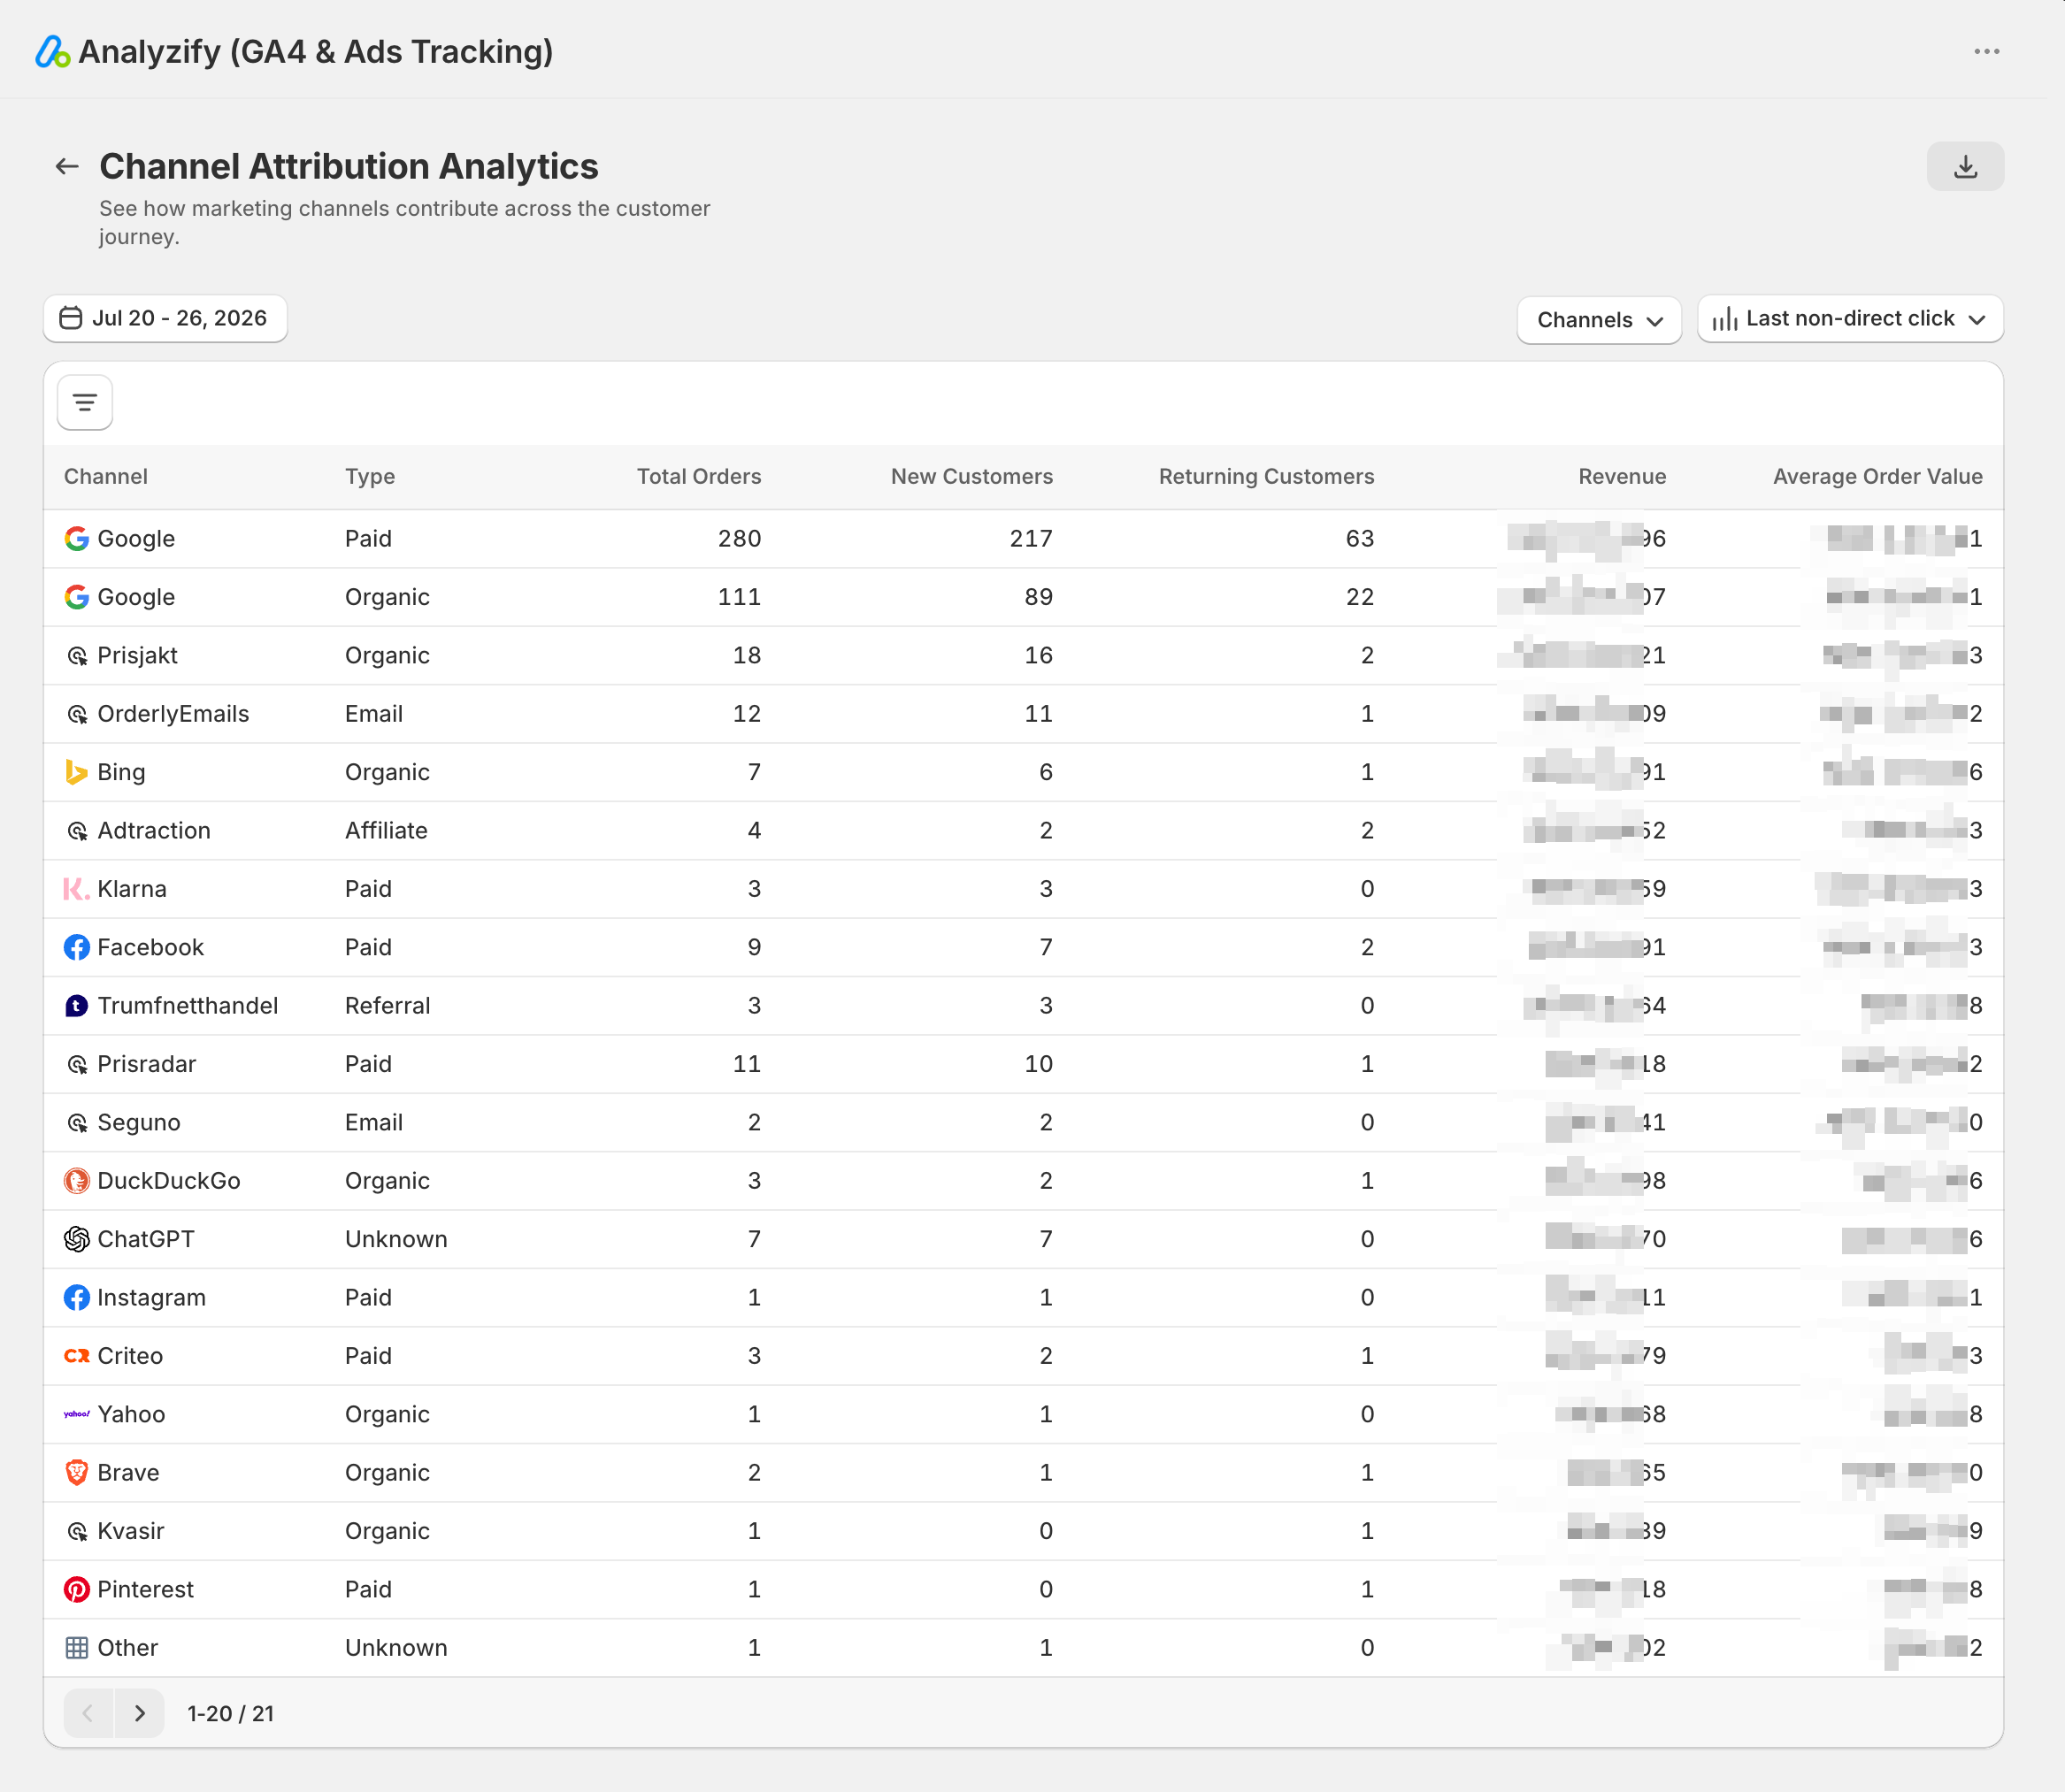Click the Returning Customers column header
The image size is (2065, 1792).
1266,477
